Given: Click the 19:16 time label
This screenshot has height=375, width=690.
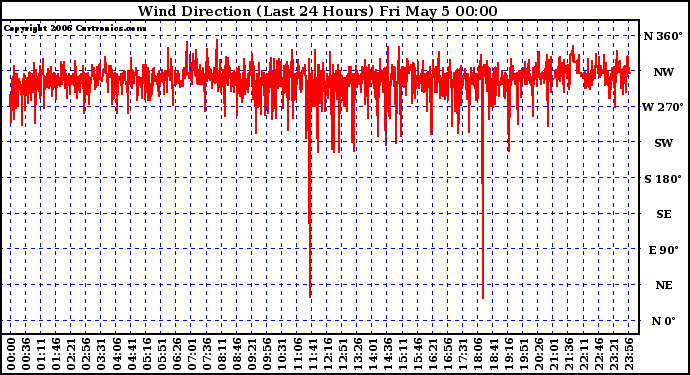Looking at the screenshot, I should click(508, 354).
